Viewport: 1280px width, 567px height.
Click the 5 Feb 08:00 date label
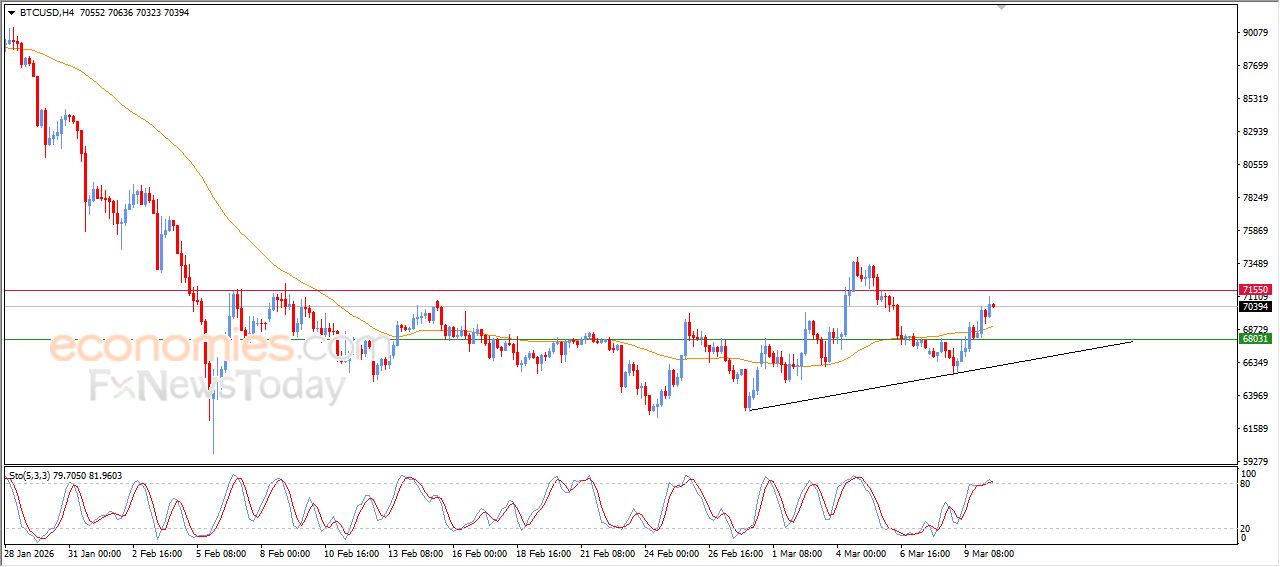click(221, 553)
